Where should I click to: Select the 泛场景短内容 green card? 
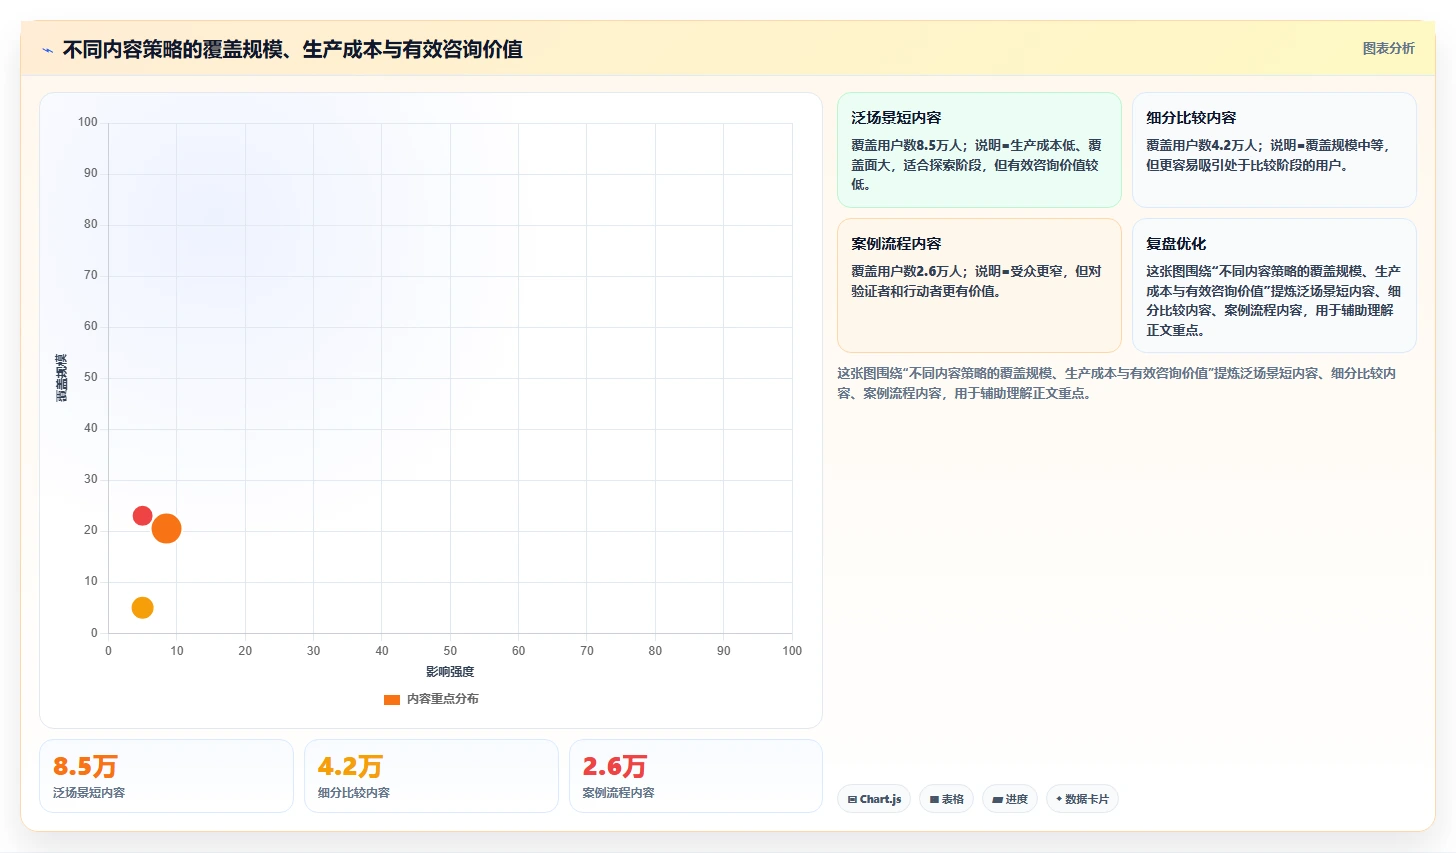pyautogui.click(x=979, y=150)
